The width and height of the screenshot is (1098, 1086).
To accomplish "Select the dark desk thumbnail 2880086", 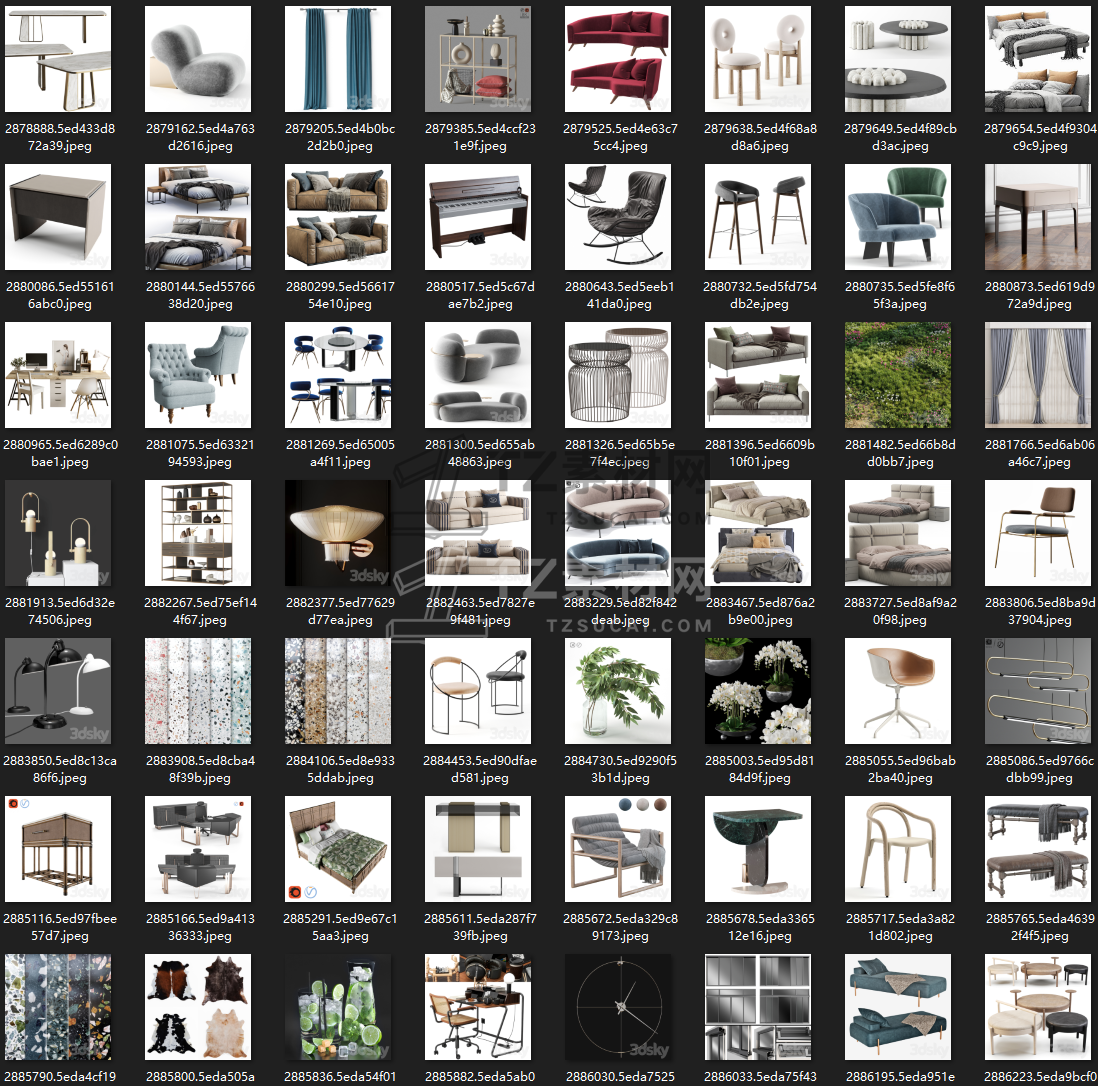I will pos(58,217).
